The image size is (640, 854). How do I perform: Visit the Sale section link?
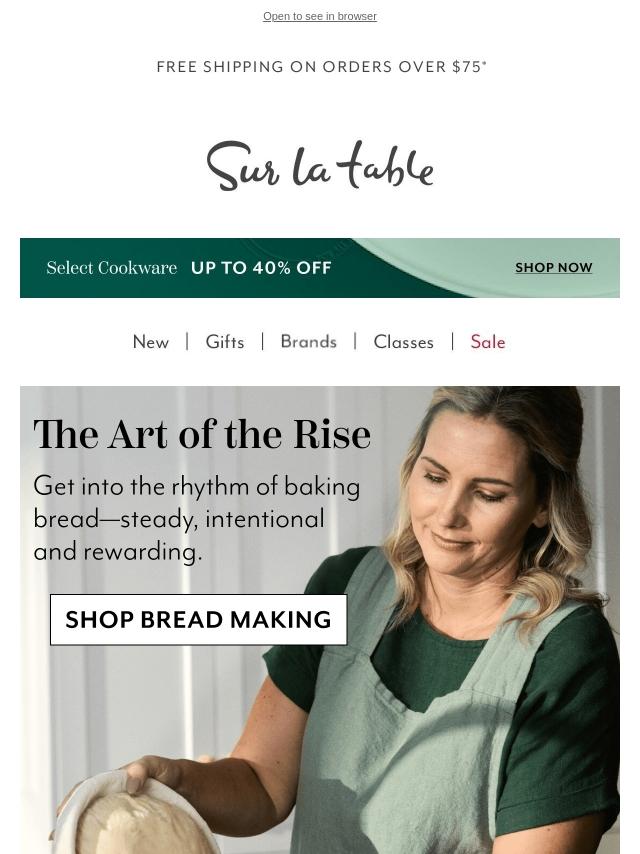coord(488,342)
